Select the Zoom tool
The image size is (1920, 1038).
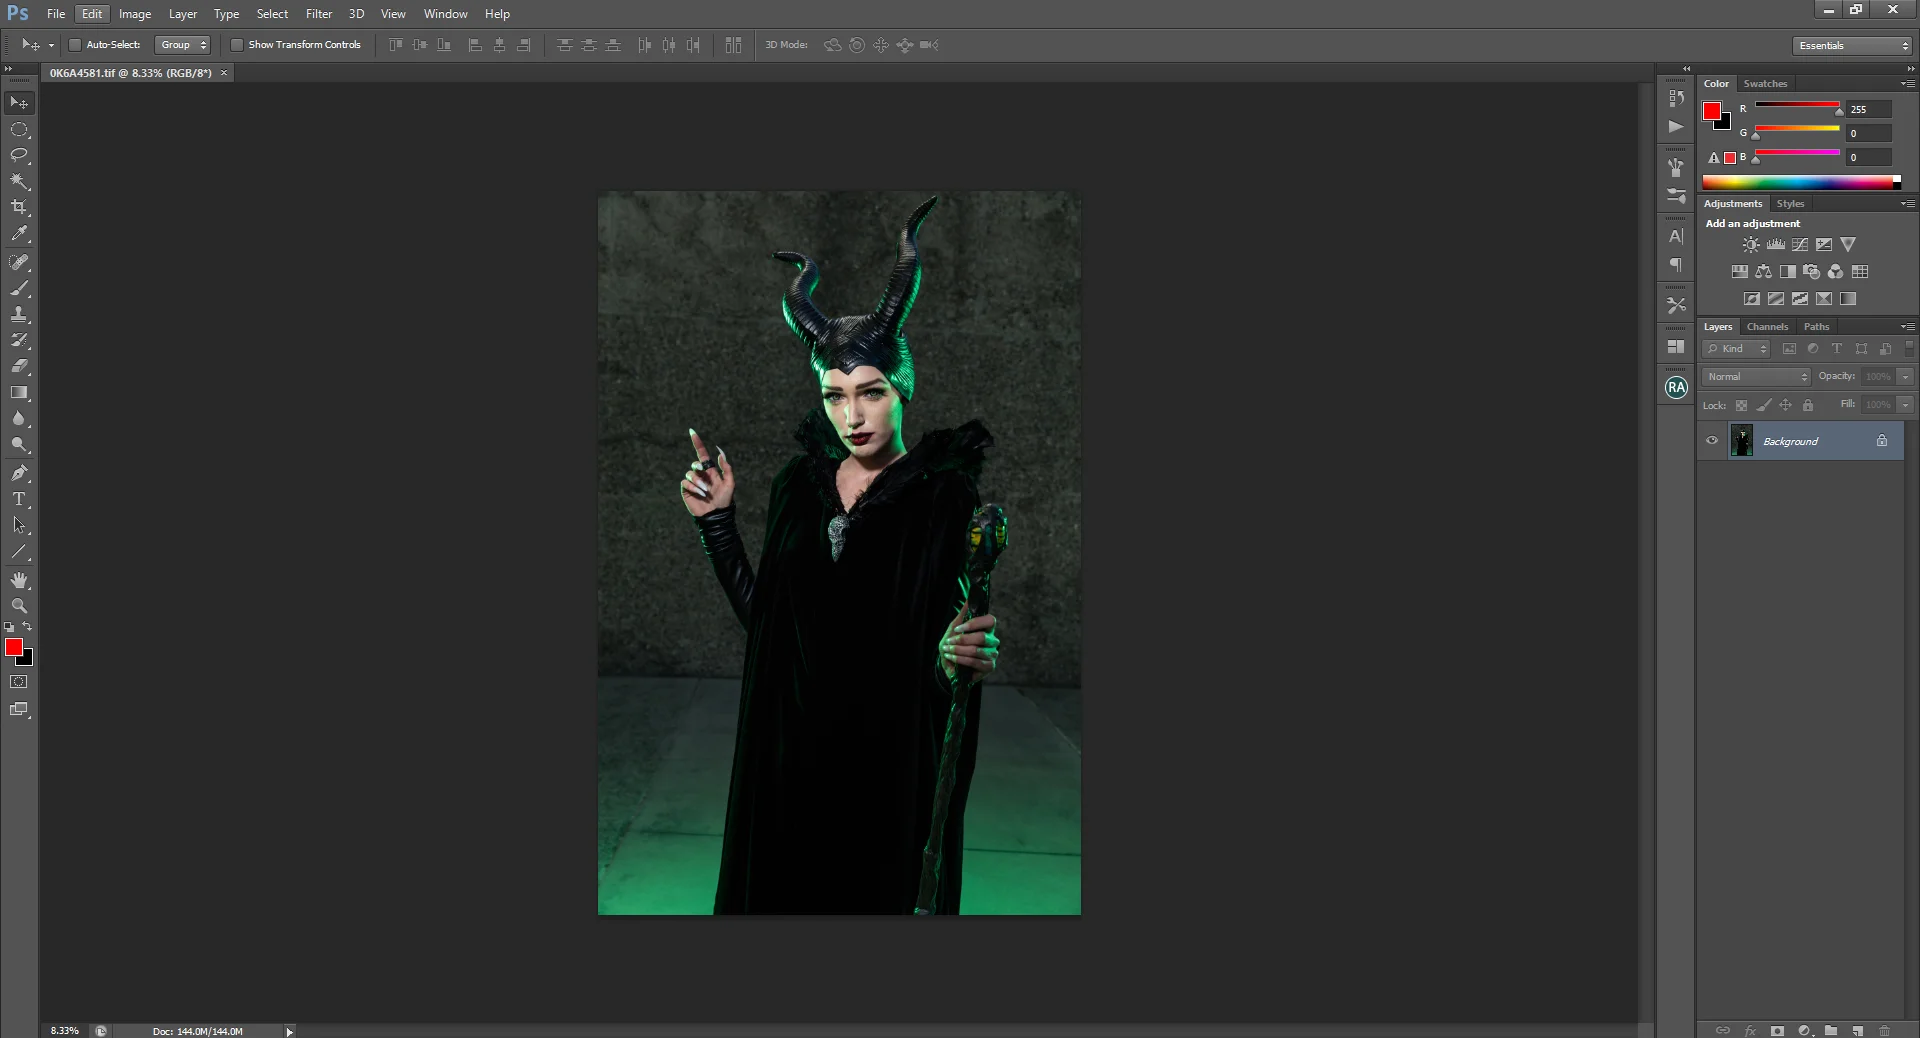(19, 606)
